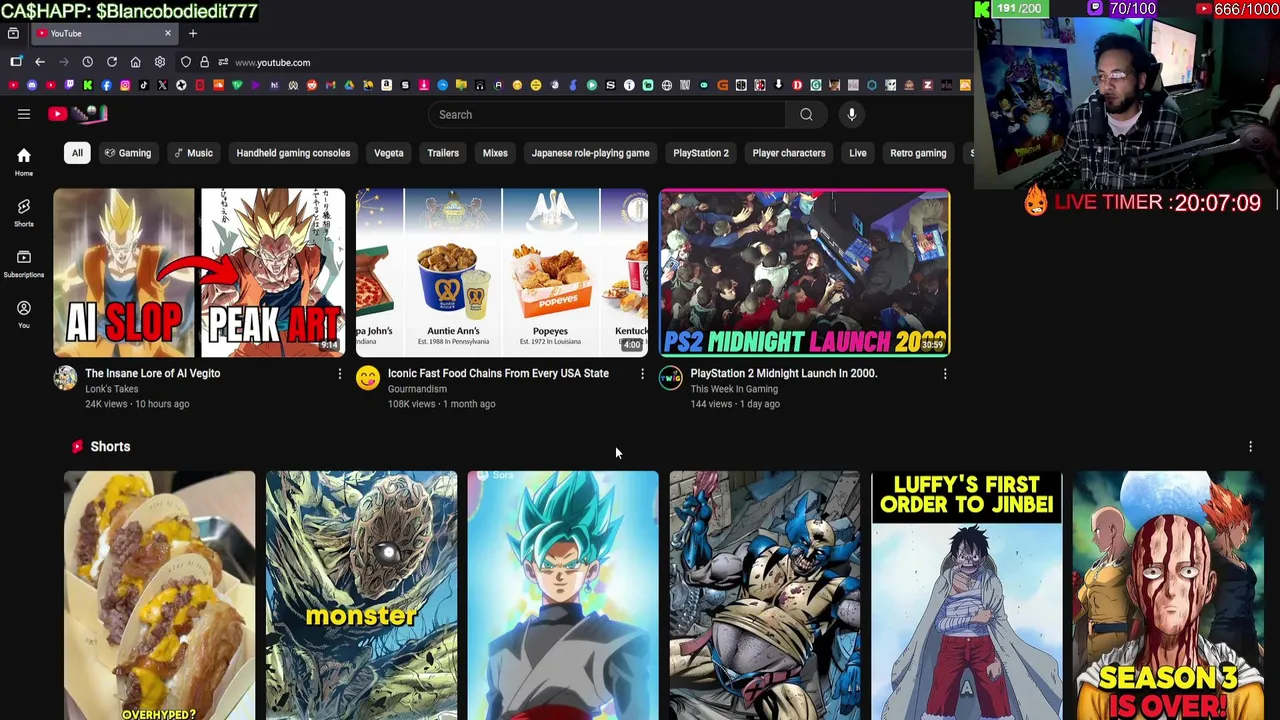Open the Google Drive bookmark icon
This screenshot has height=720, width=1280.
pyautogui.click(x=349, y=85)
